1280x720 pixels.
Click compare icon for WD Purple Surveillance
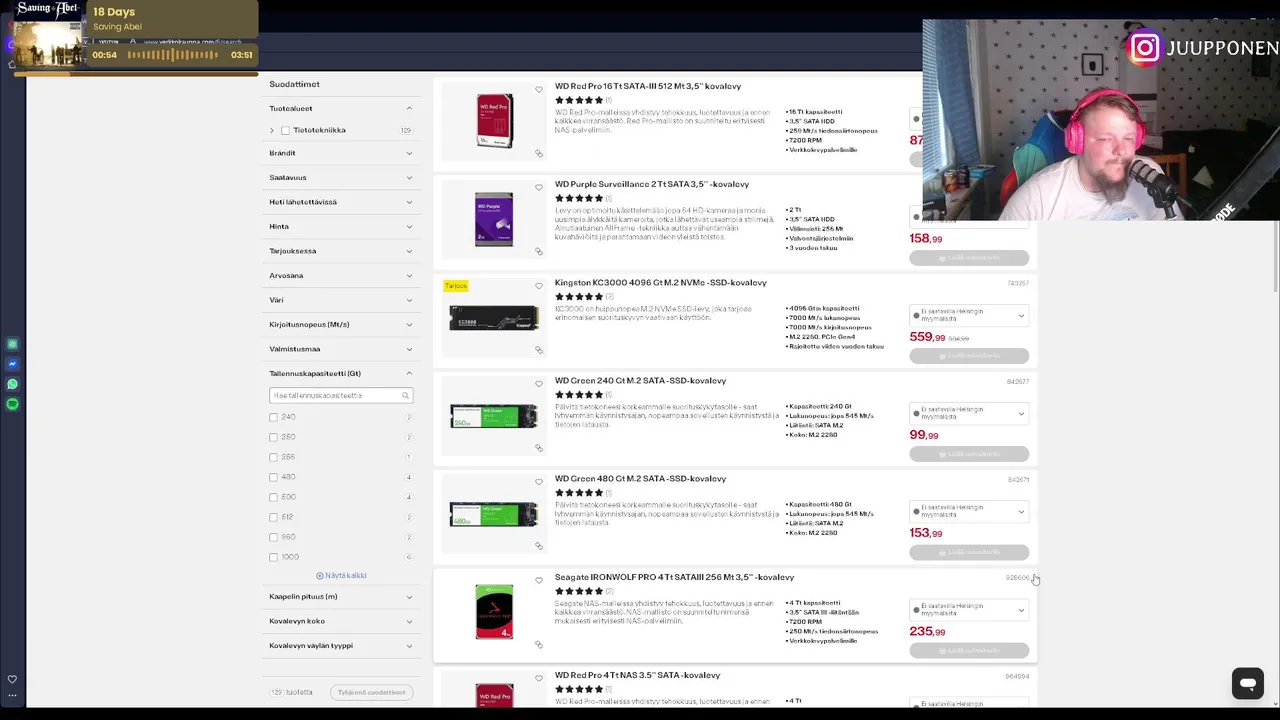tap(539, 251)
